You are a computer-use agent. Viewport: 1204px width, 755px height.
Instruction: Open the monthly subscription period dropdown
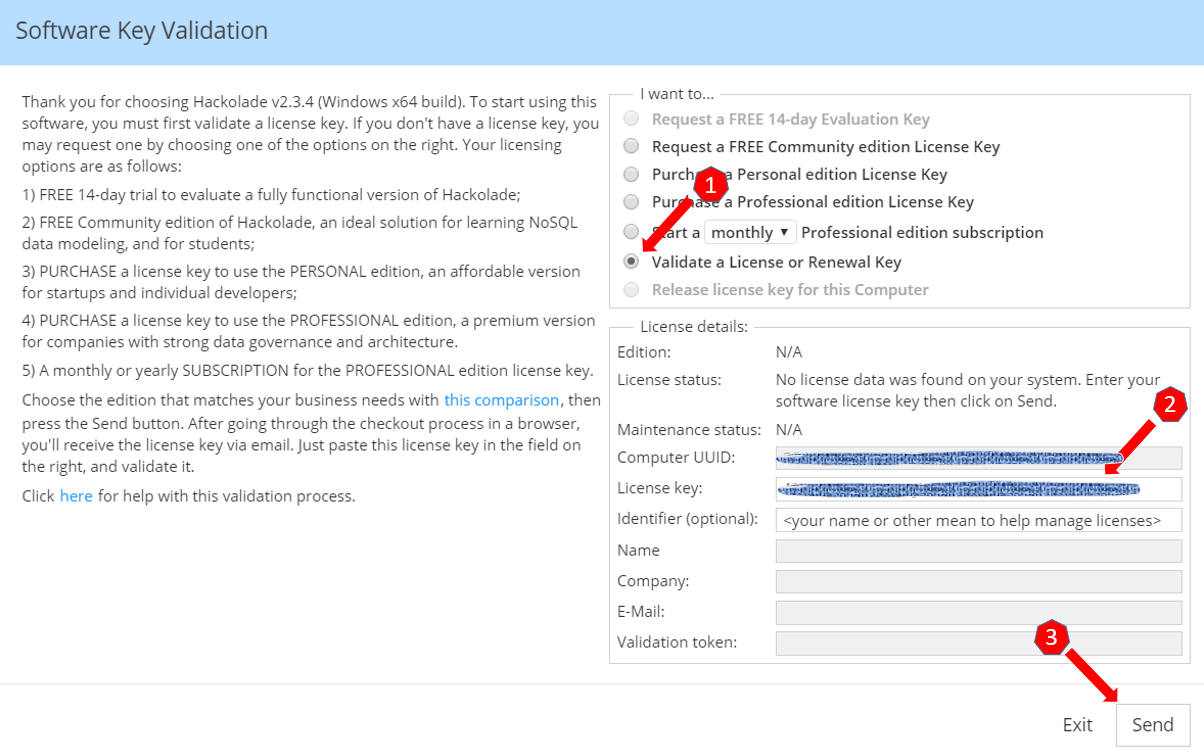pyautogui.click(x=750, y=232)
